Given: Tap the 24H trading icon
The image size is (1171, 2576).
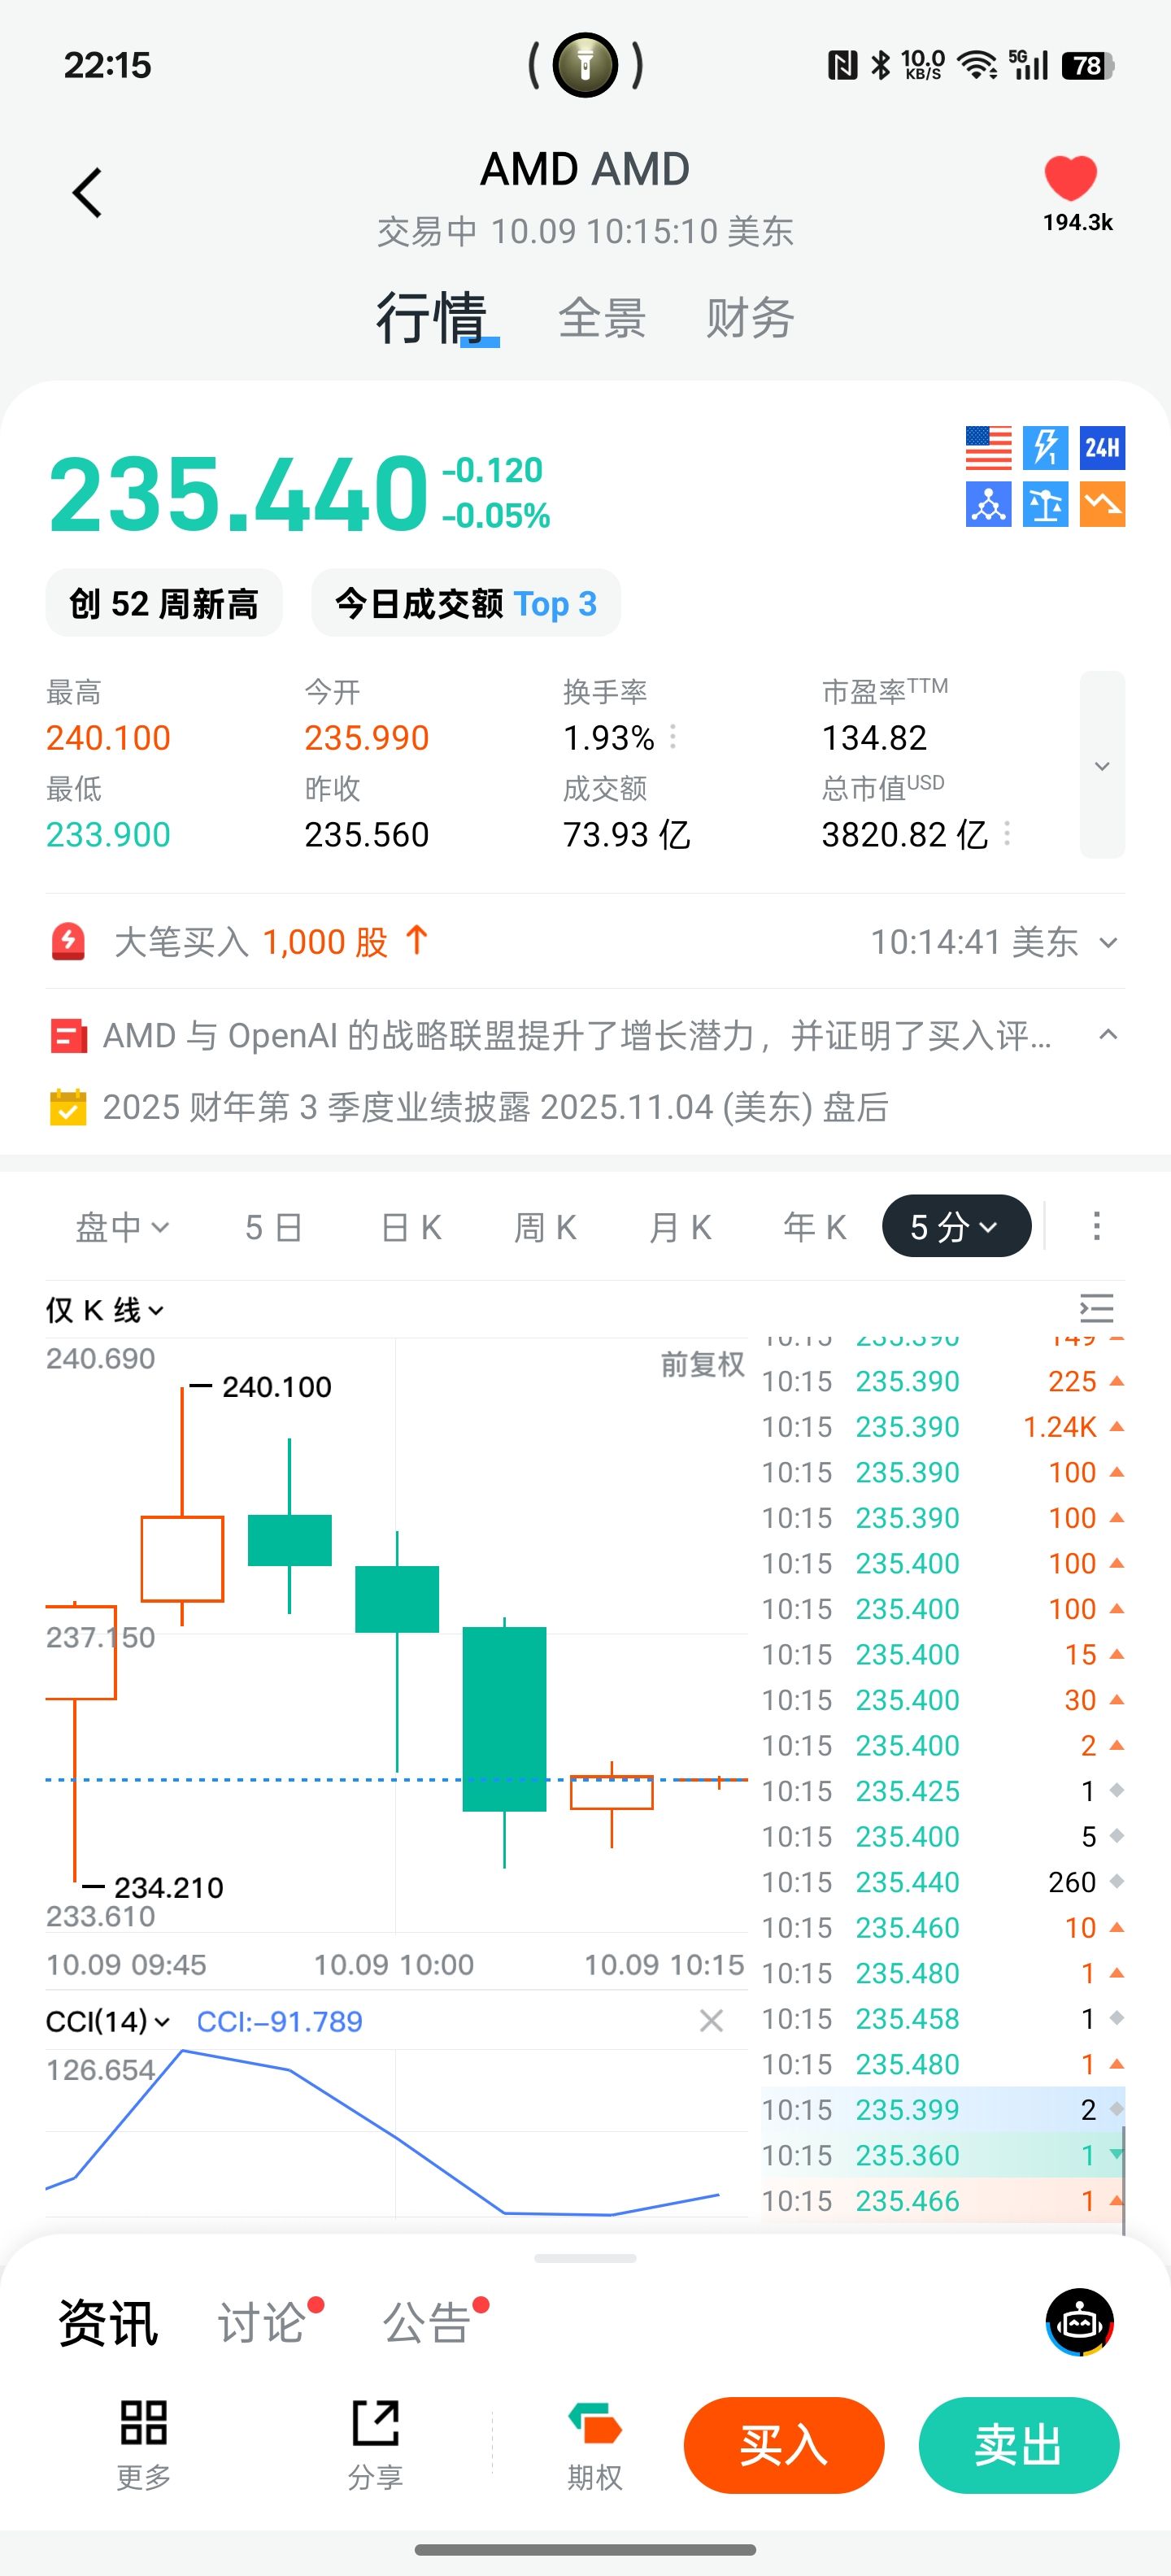Looking at the screenshot, I should coord(1102,448).
